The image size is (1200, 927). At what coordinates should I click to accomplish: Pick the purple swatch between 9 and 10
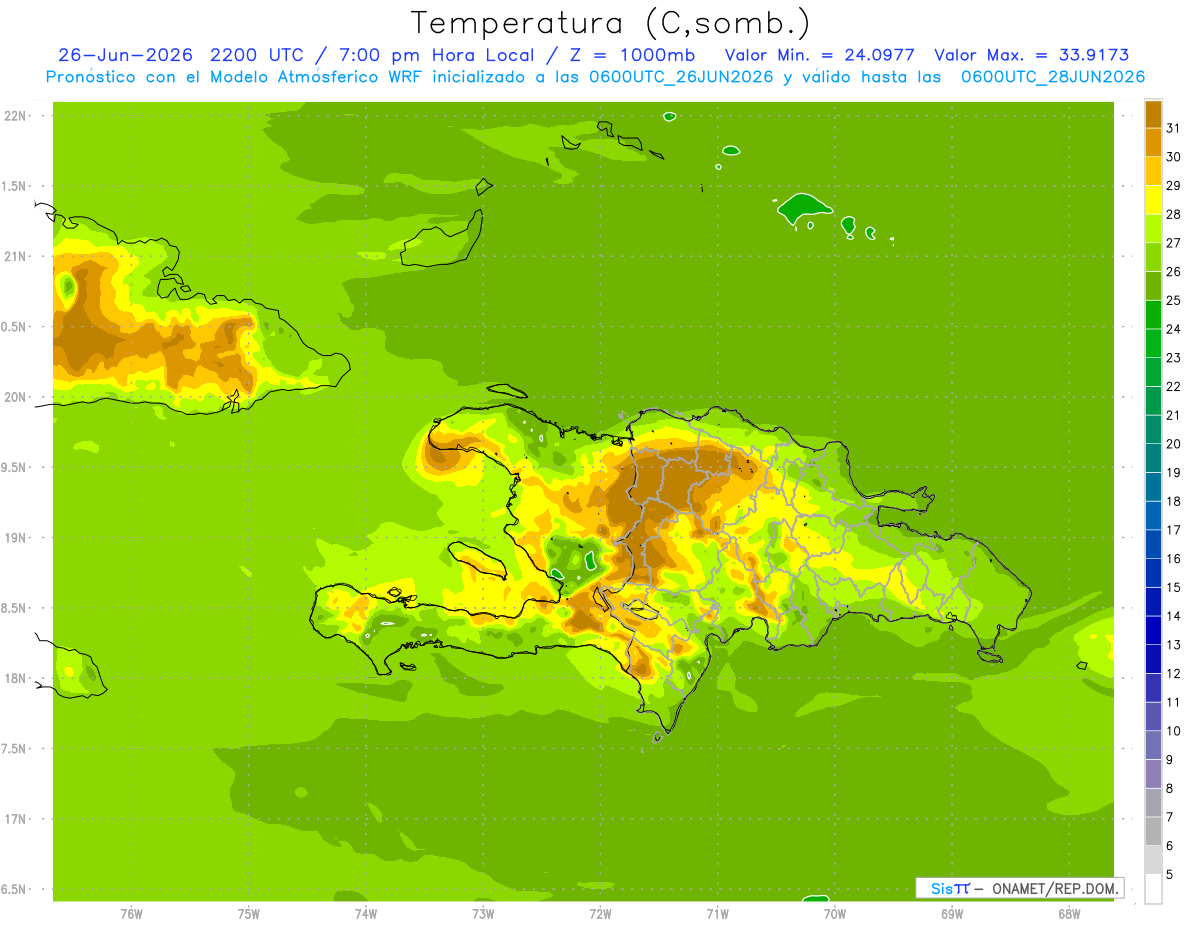(x=1153, y=745)
